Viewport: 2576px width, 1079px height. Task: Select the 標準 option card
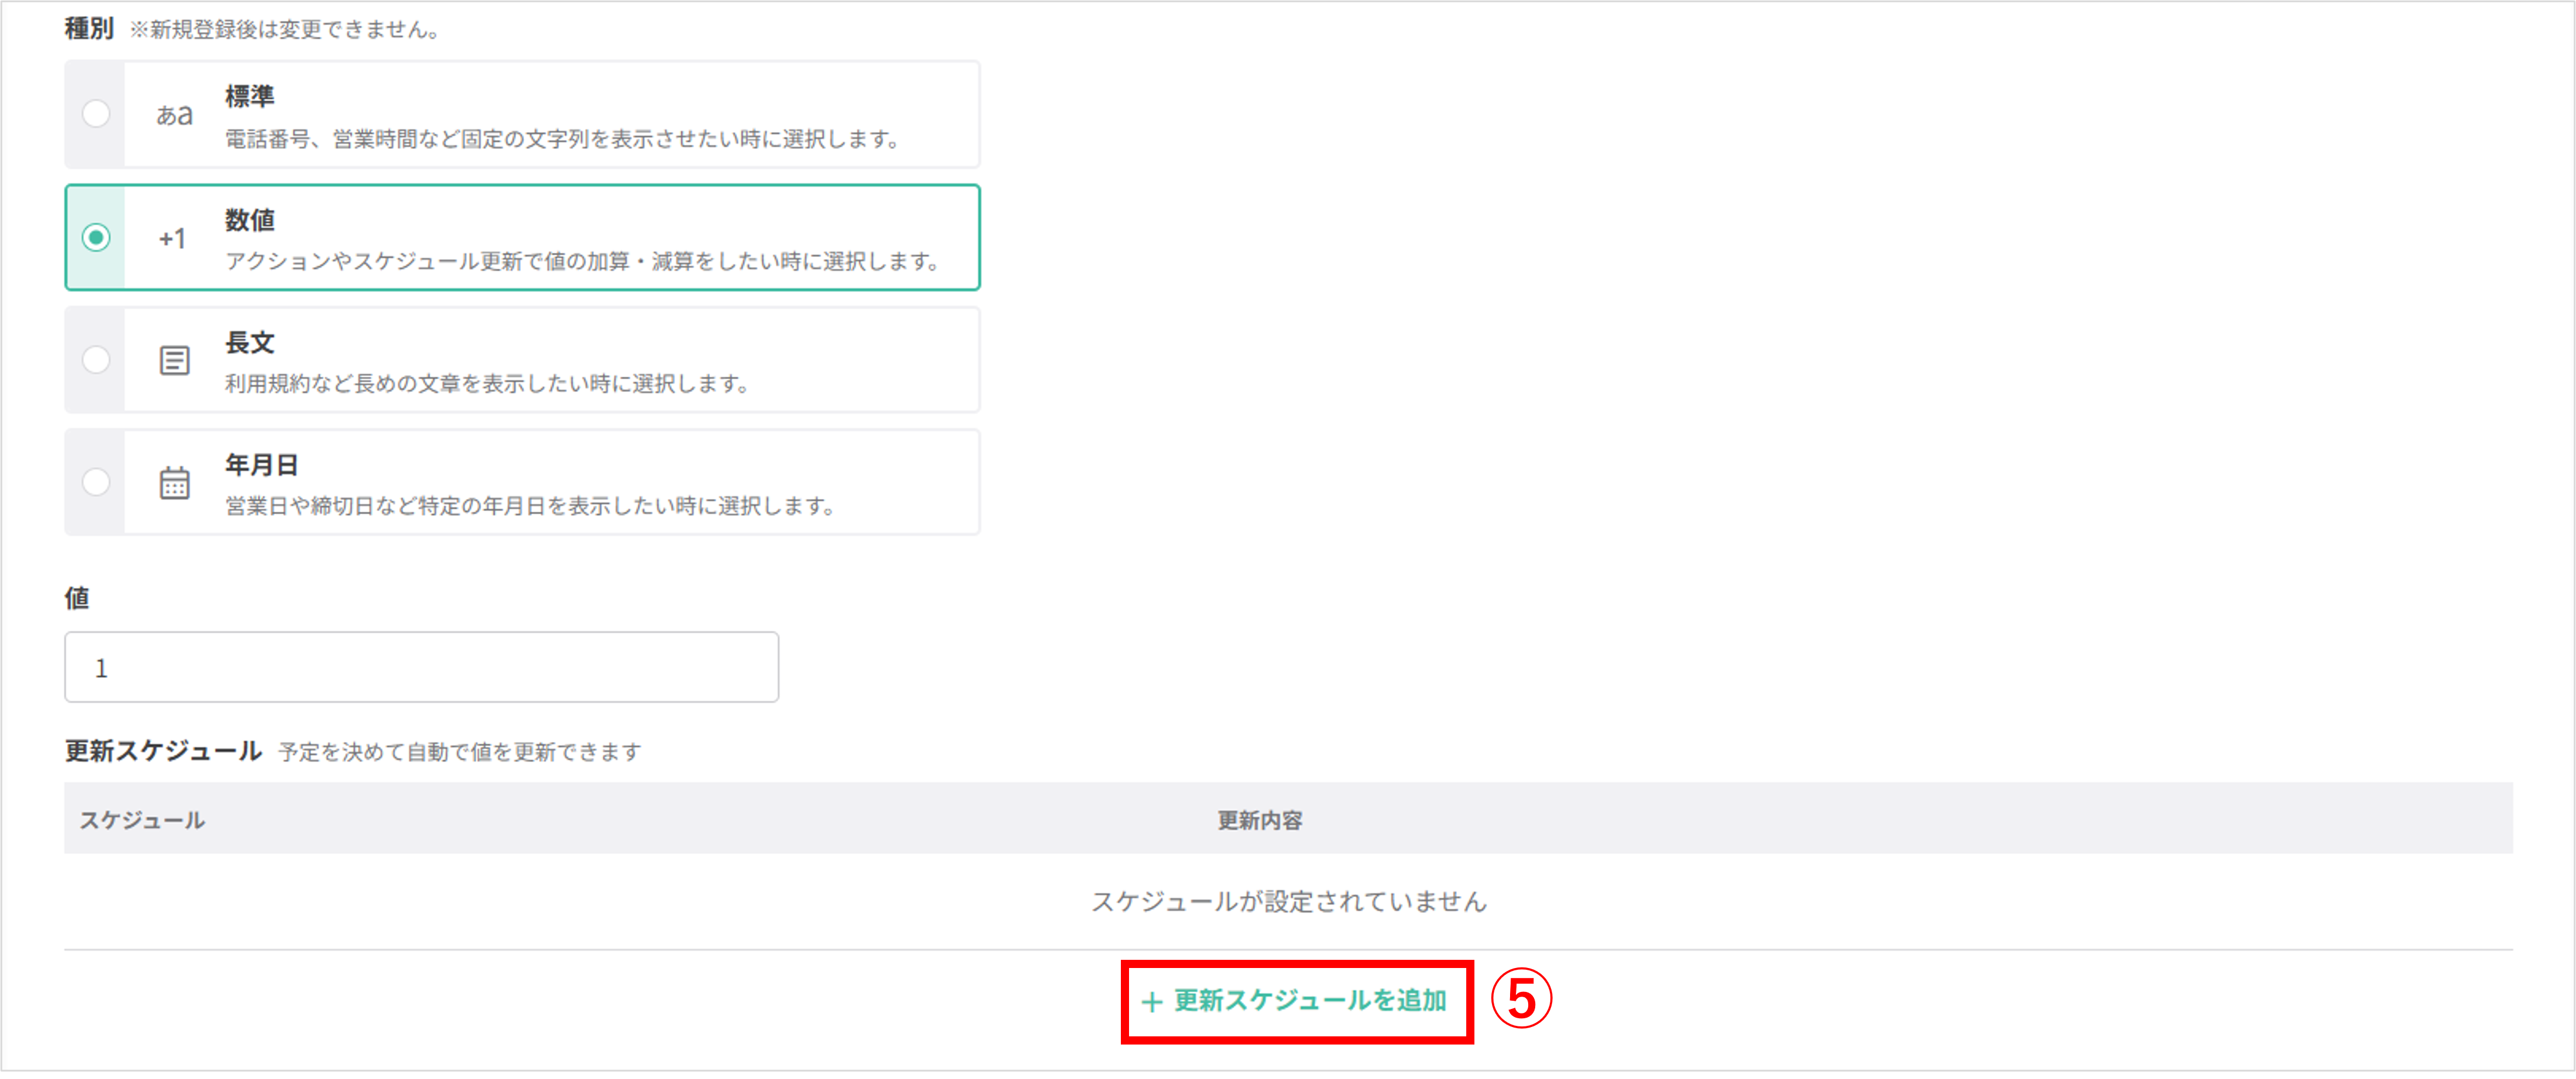click(x=550, y=114)
